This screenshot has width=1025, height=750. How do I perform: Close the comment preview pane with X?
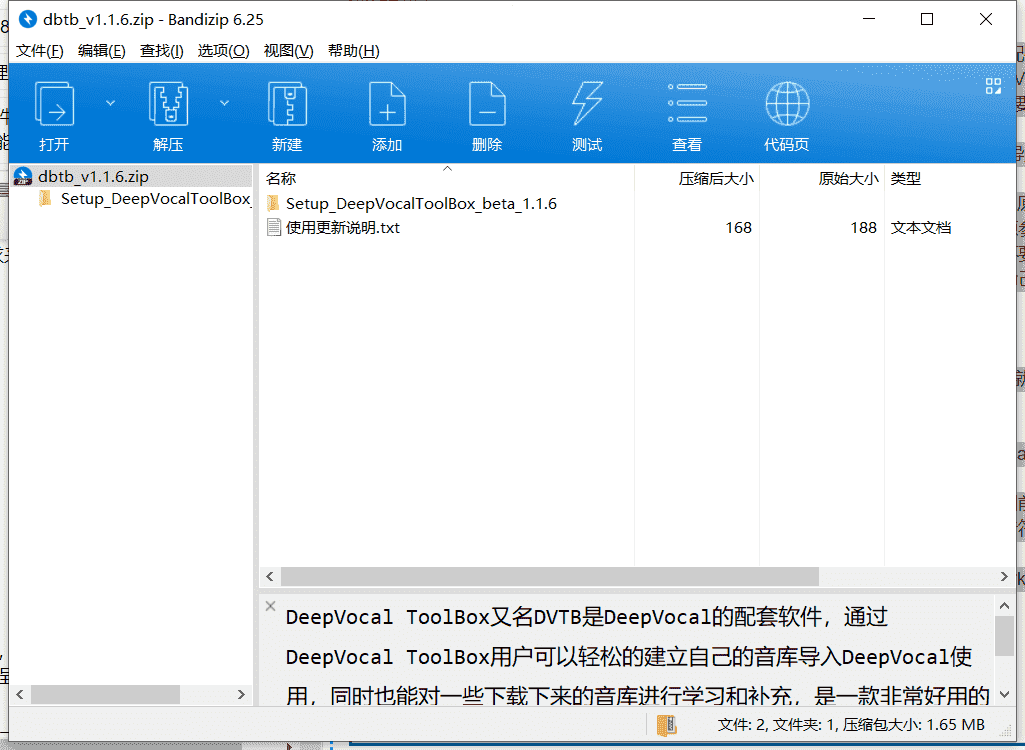tap(271, 606)
